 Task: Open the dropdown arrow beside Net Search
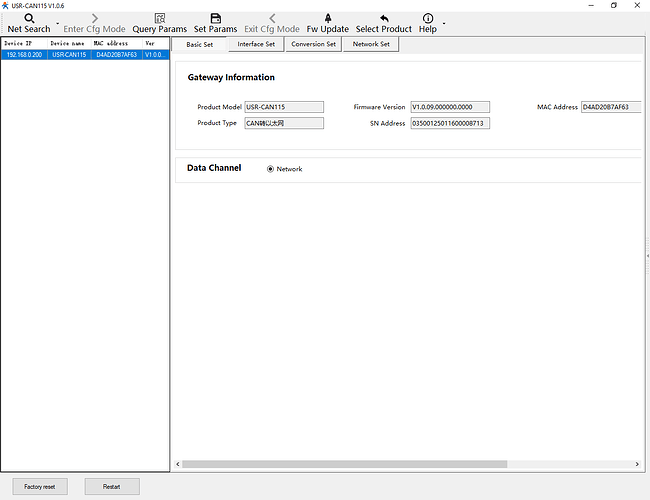57,24
